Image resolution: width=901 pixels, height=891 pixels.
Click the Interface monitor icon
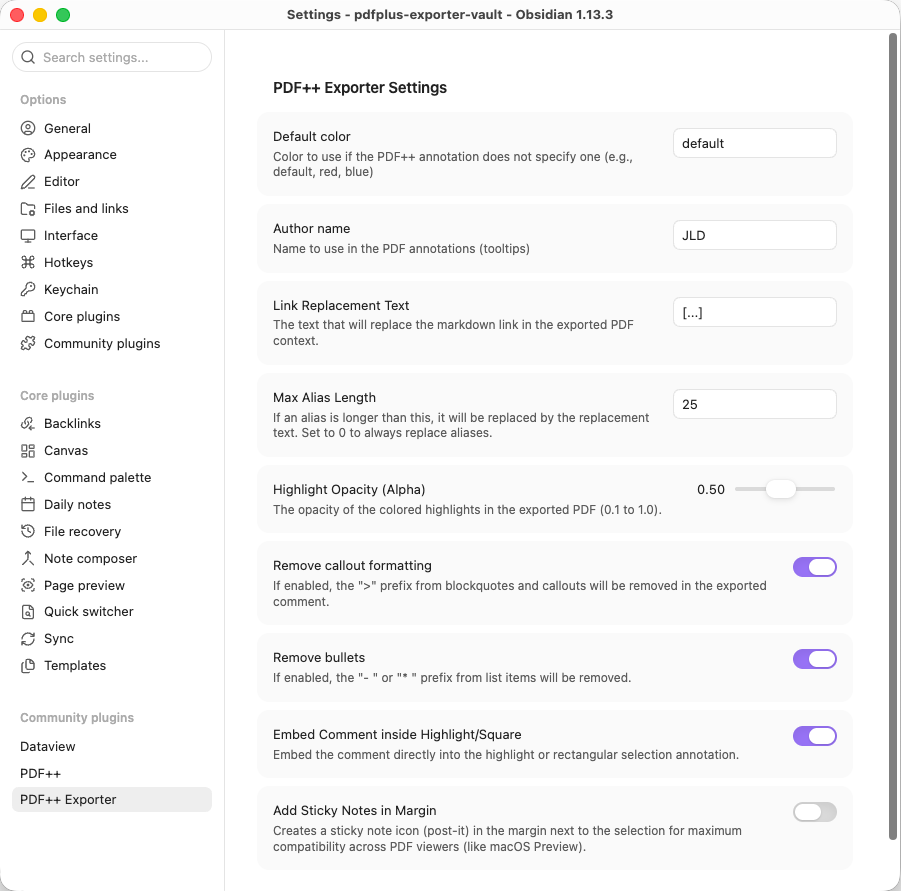pyautogui.click(x=28, y=236)
